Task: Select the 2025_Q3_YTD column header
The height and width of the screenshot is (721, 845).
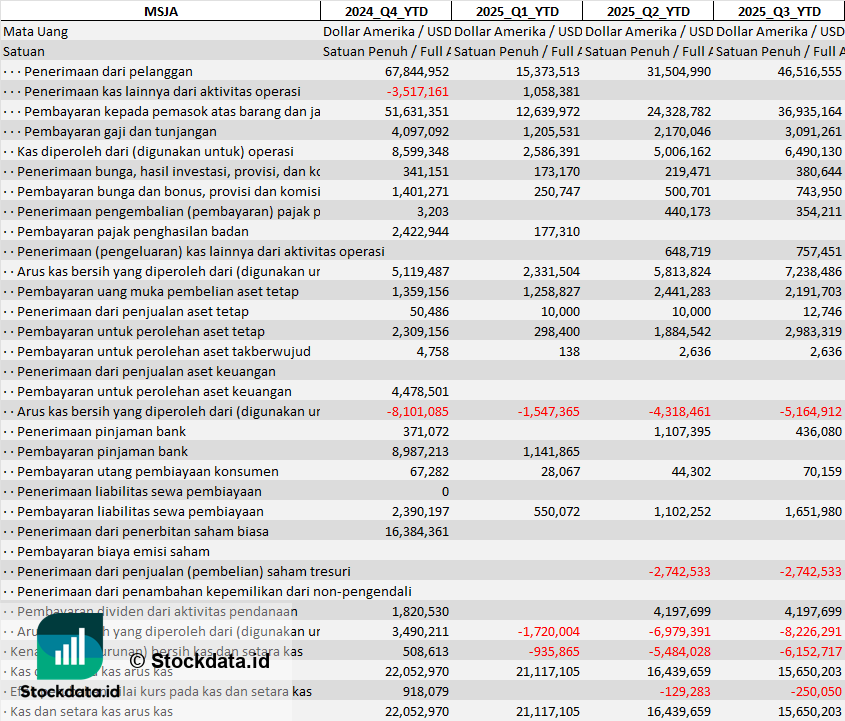Action: click(x=779, y=11)
